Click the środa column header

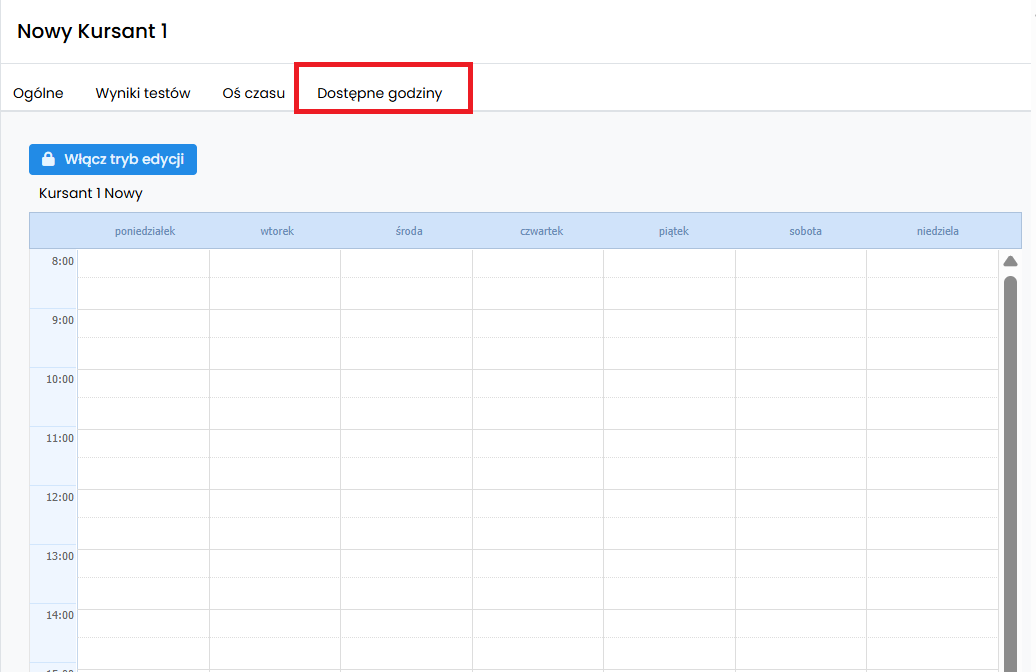tap(409, 231)
